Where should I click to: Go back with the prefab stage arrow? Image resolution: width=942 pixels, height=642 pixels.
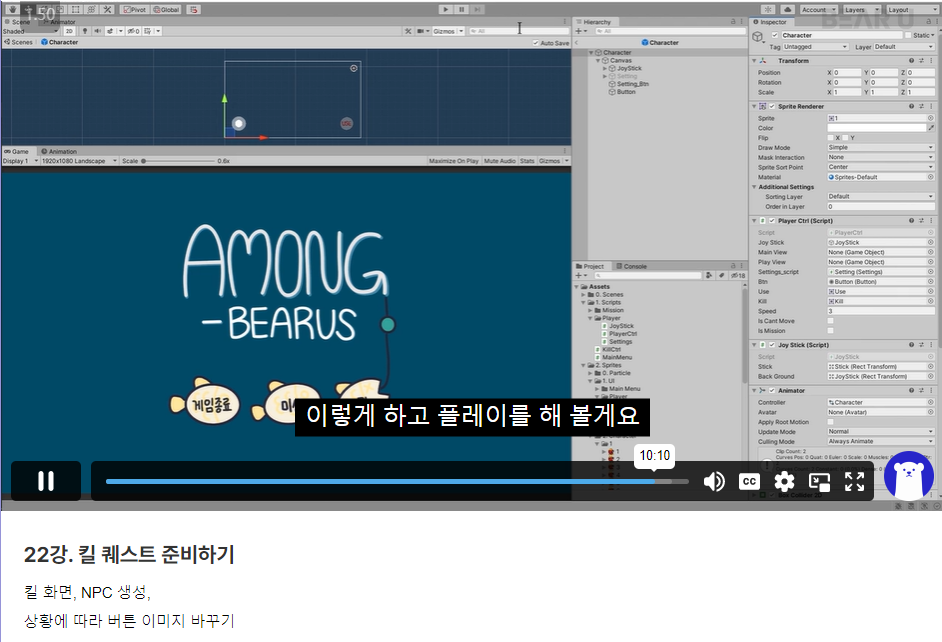(577, 43)
